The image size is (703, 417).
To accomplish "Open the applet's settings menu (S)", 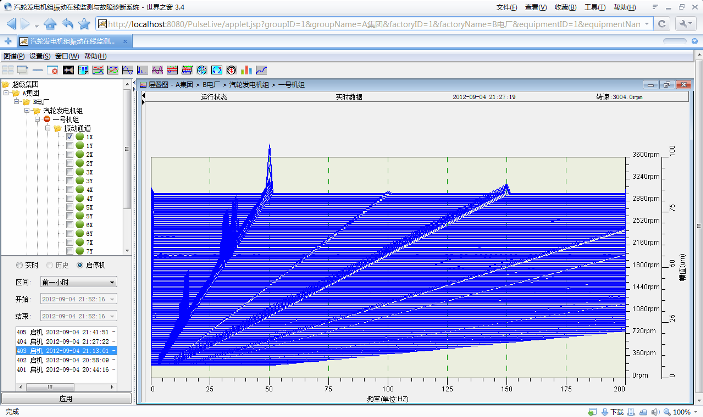I will (40, 56).
